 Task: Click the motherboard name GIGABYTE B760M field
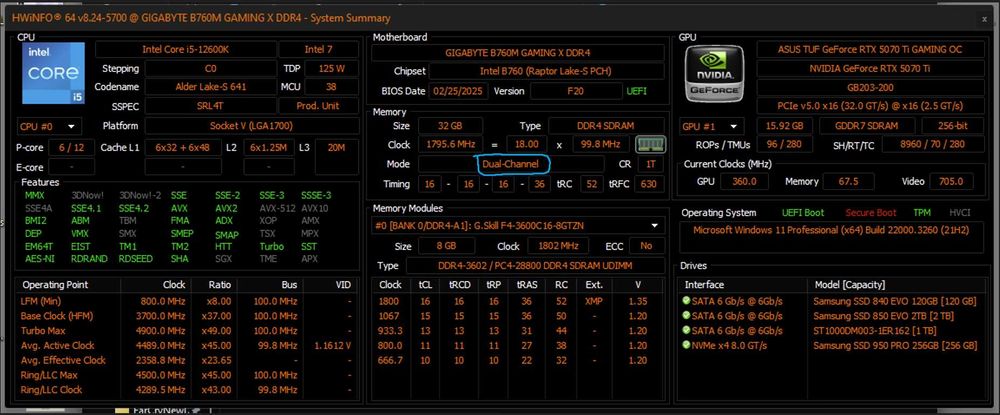tap(518, 52)
